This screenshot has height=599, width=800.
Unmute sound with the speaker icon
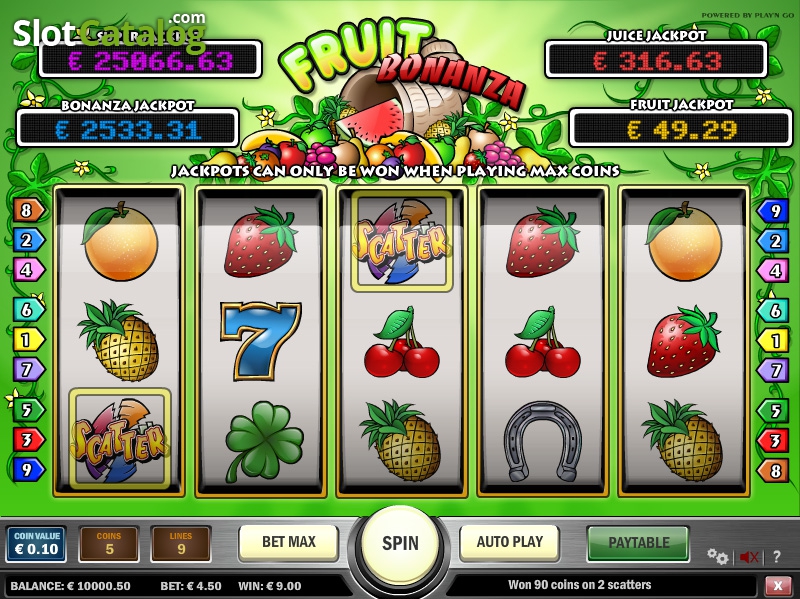click(748, 557)
